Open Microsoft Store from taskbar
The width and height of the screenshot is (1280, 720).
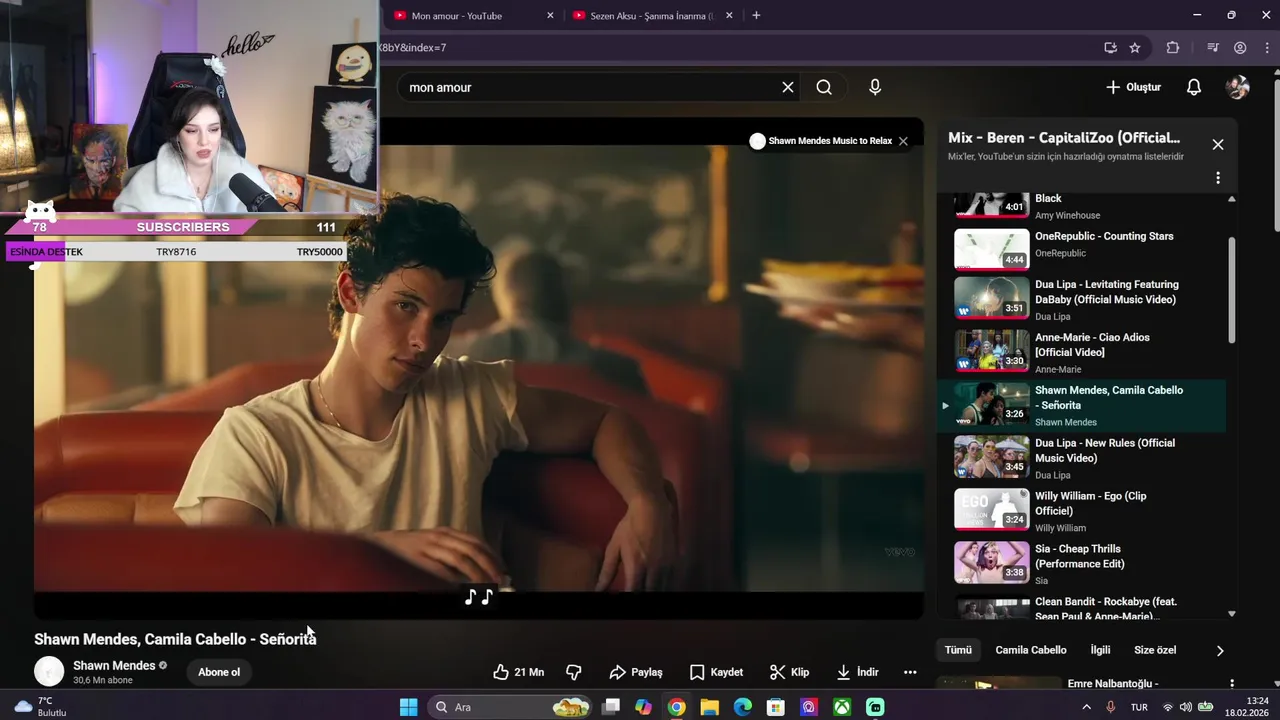775,707
